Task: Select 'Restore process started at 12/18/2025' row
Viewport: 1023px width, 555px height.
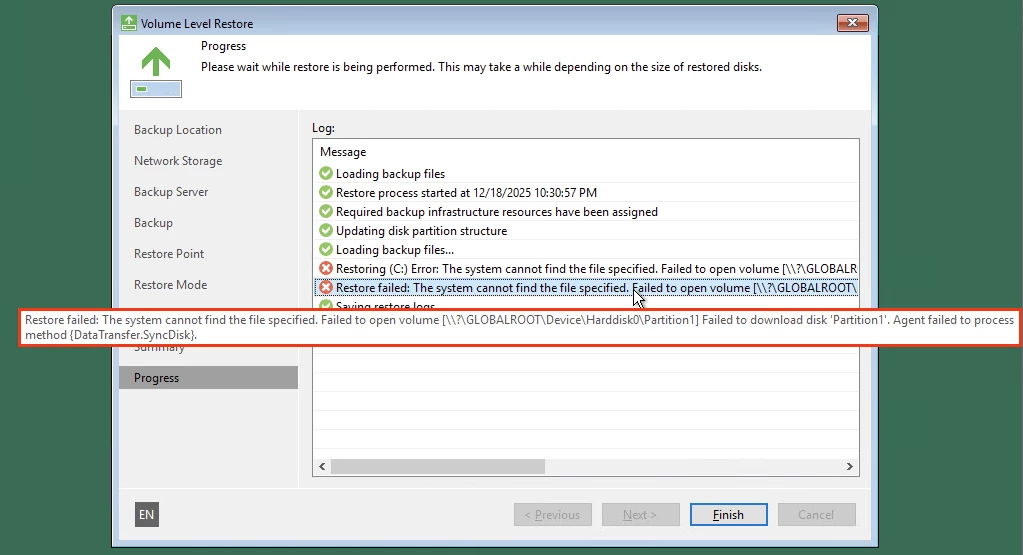Action: pyautogui.click(x=586, y=192)
